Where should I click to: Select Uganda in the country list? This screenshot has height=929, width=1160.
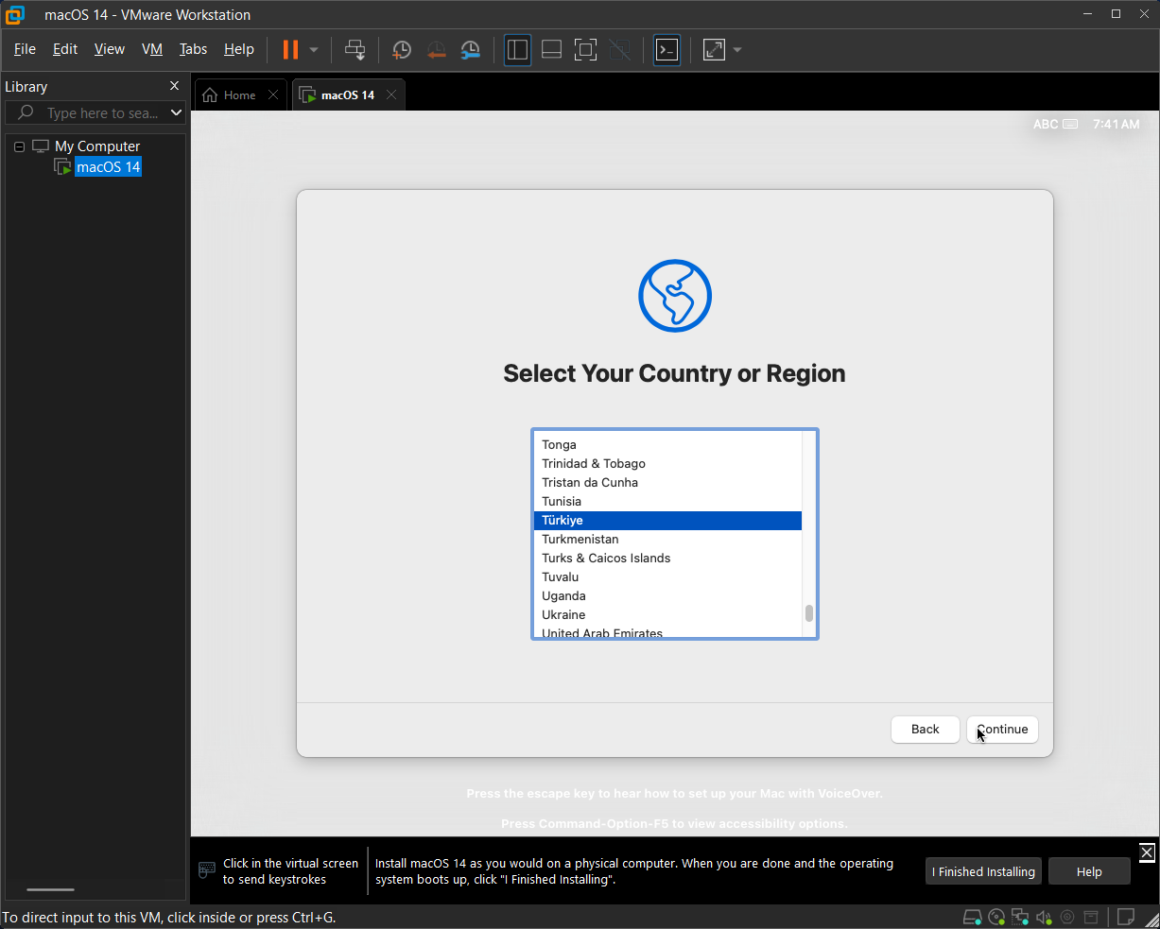(667, 596)
